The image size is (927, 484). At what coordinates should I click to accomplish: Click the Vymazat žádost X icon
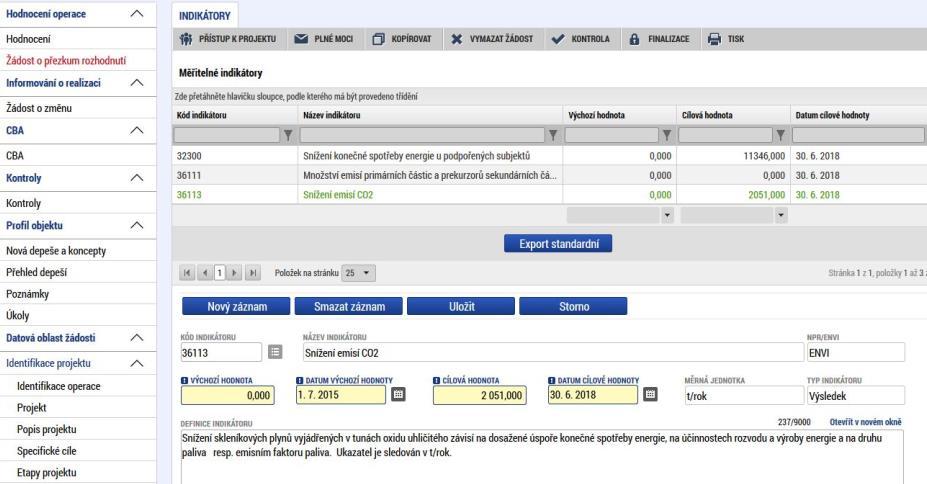(456, 39)
